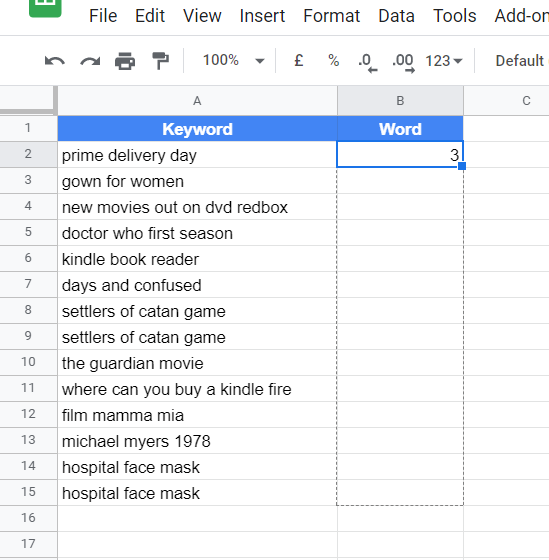Open the Google Sheets home icon
This screenshot has height=560, width=549.
pos(45,7)
